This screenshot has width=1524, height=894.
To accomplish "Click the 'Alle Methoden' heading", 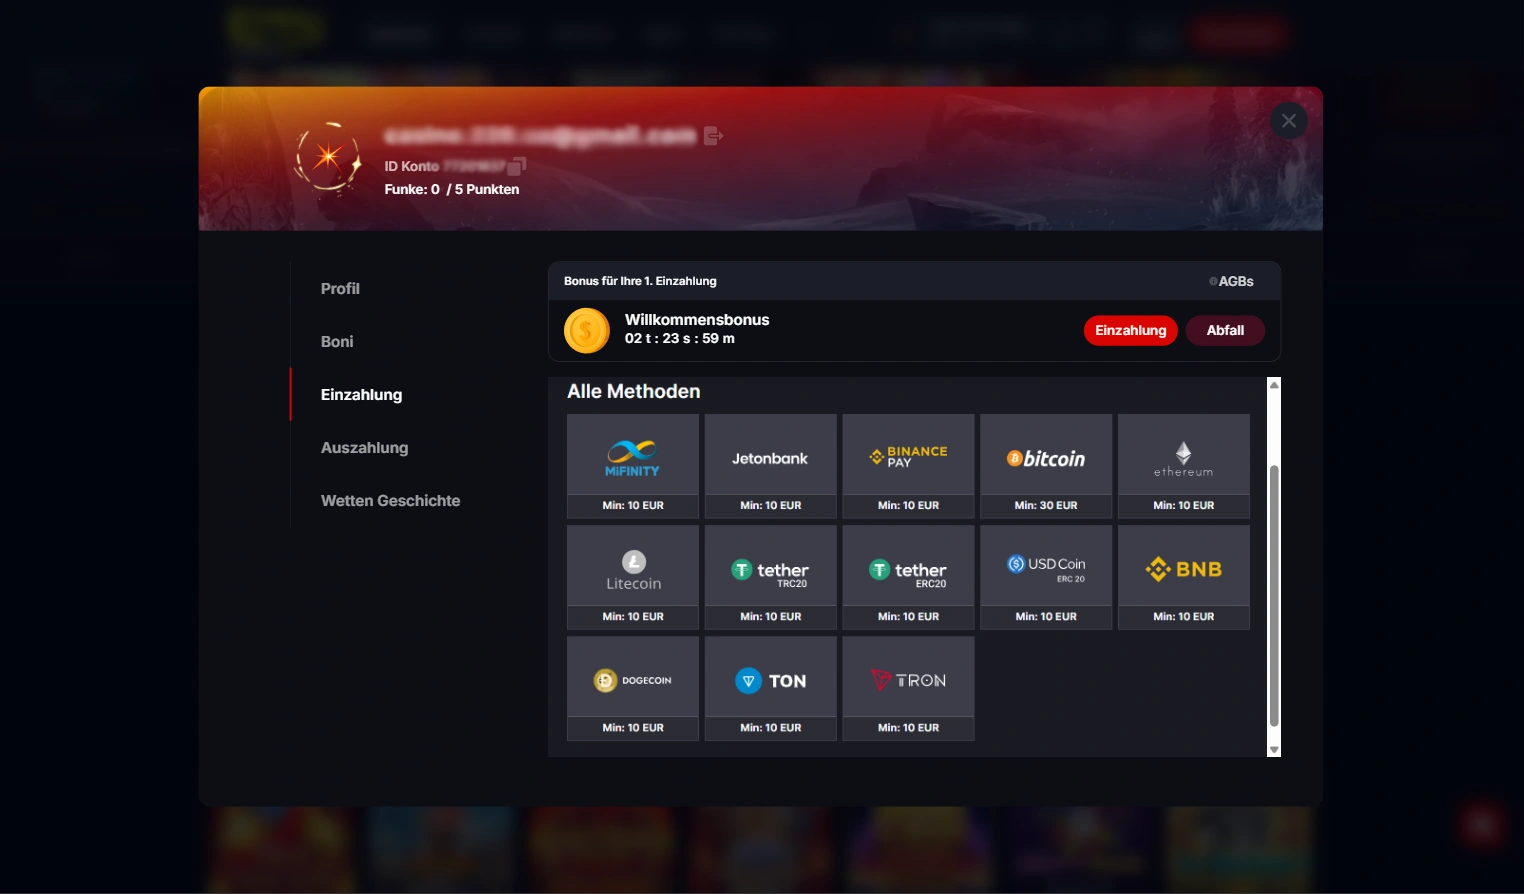I will pyautogui.click(x=633, y=392).
